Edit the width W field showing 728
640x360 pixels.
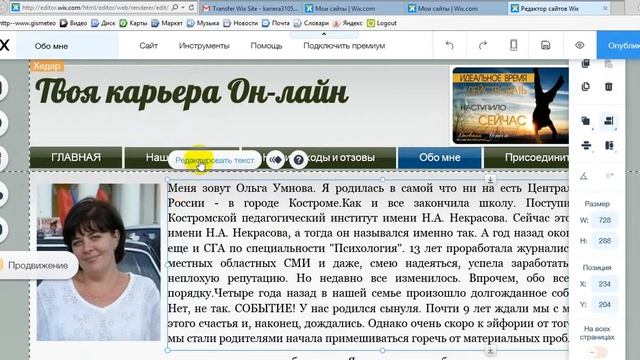tap(604, 220)
